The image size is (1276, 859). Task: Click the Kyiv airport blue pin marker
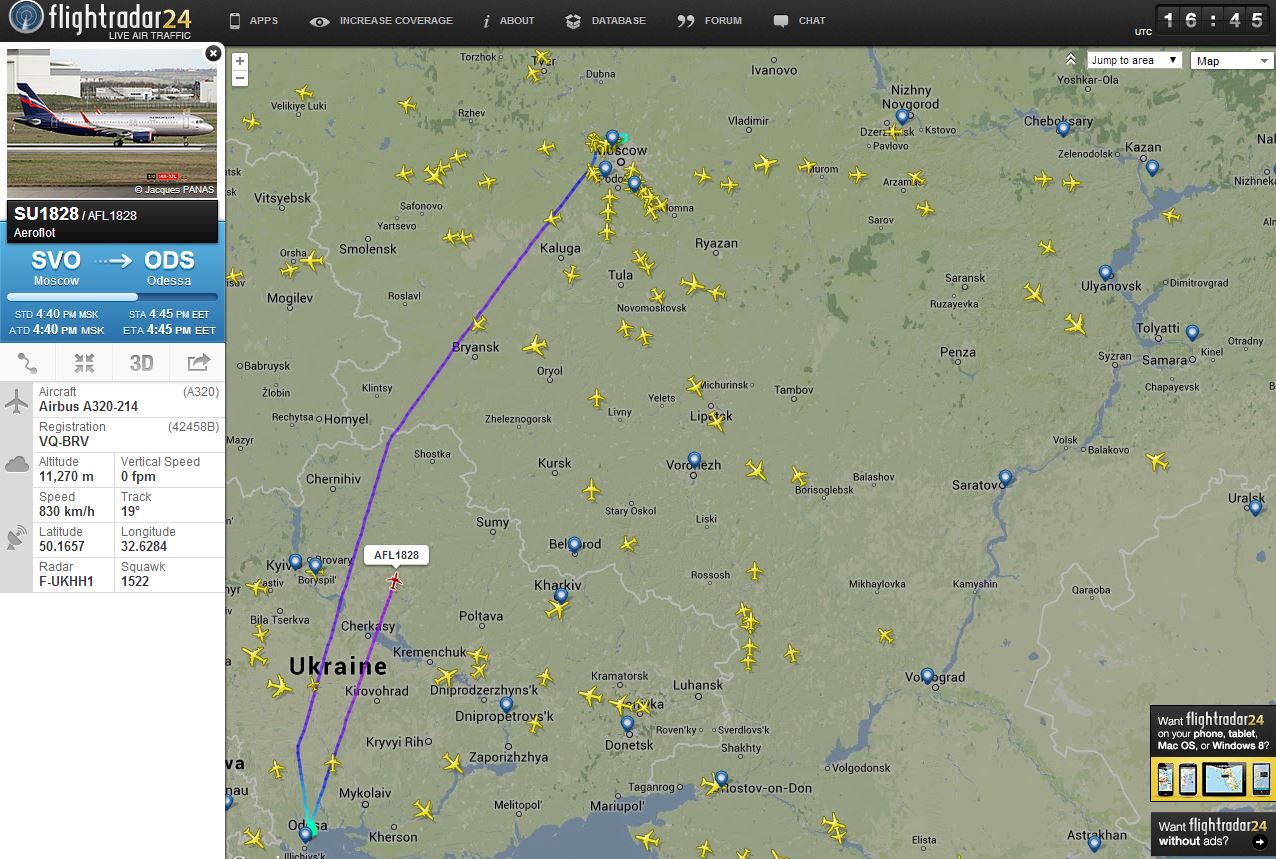coord(295,563)
